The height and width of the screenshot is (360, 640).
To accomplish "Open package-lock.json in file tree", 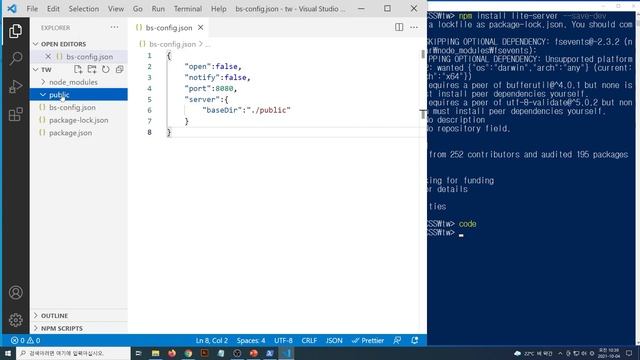I will point(79,120).
